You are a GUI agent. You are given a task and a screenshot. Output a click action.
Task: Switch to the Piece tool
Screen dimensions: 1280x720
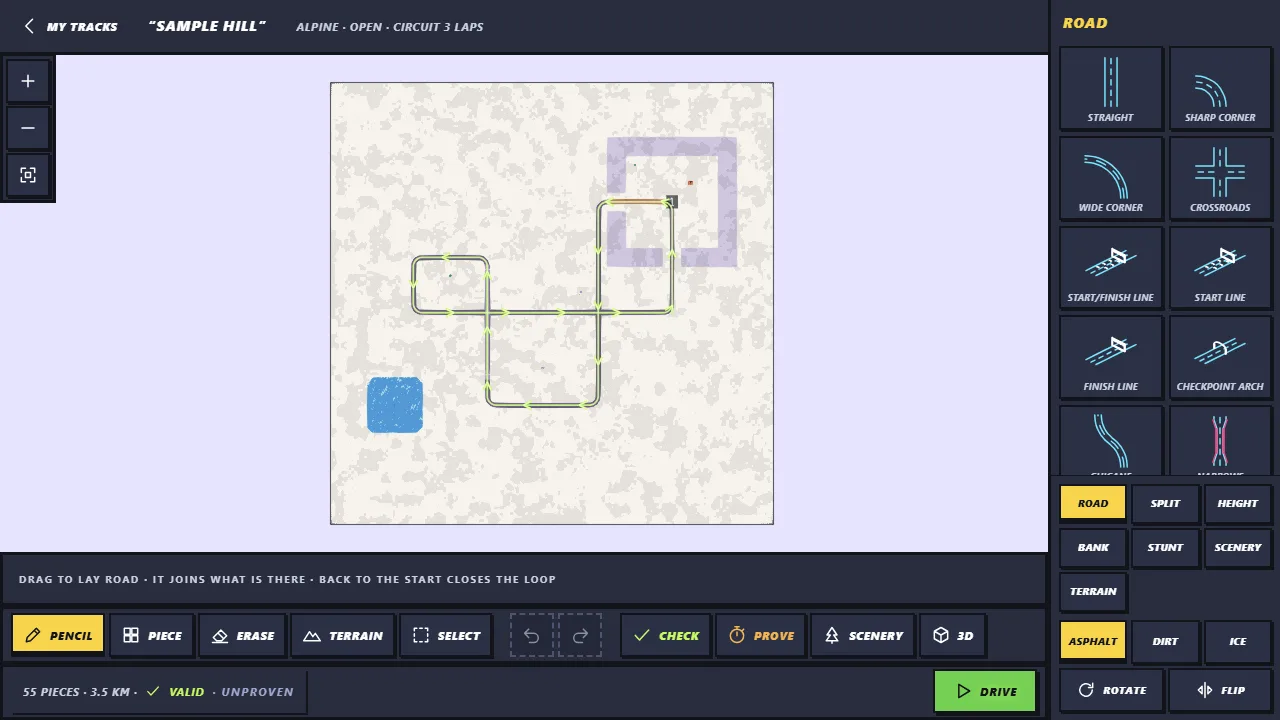click(x=152, y=635)
